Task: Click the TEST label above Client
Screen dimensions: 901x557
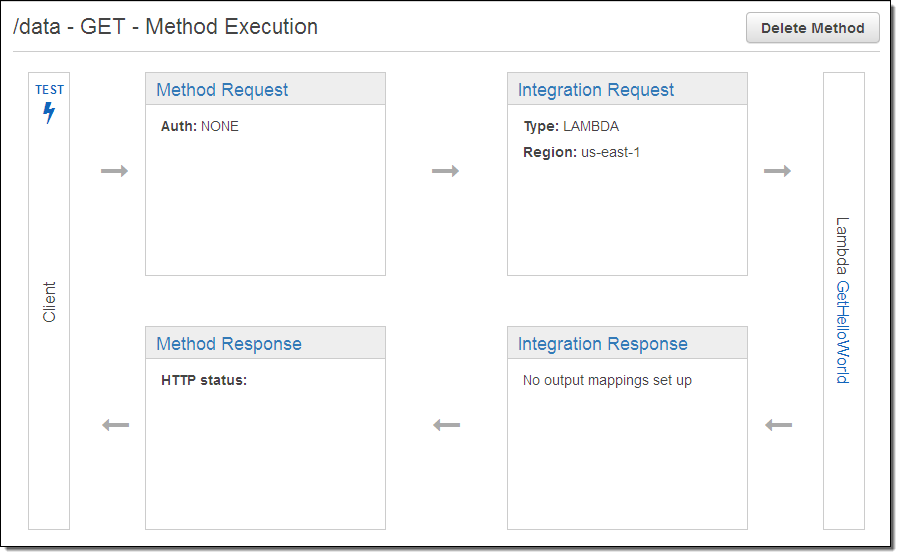Action: click(x=49, y=90)
